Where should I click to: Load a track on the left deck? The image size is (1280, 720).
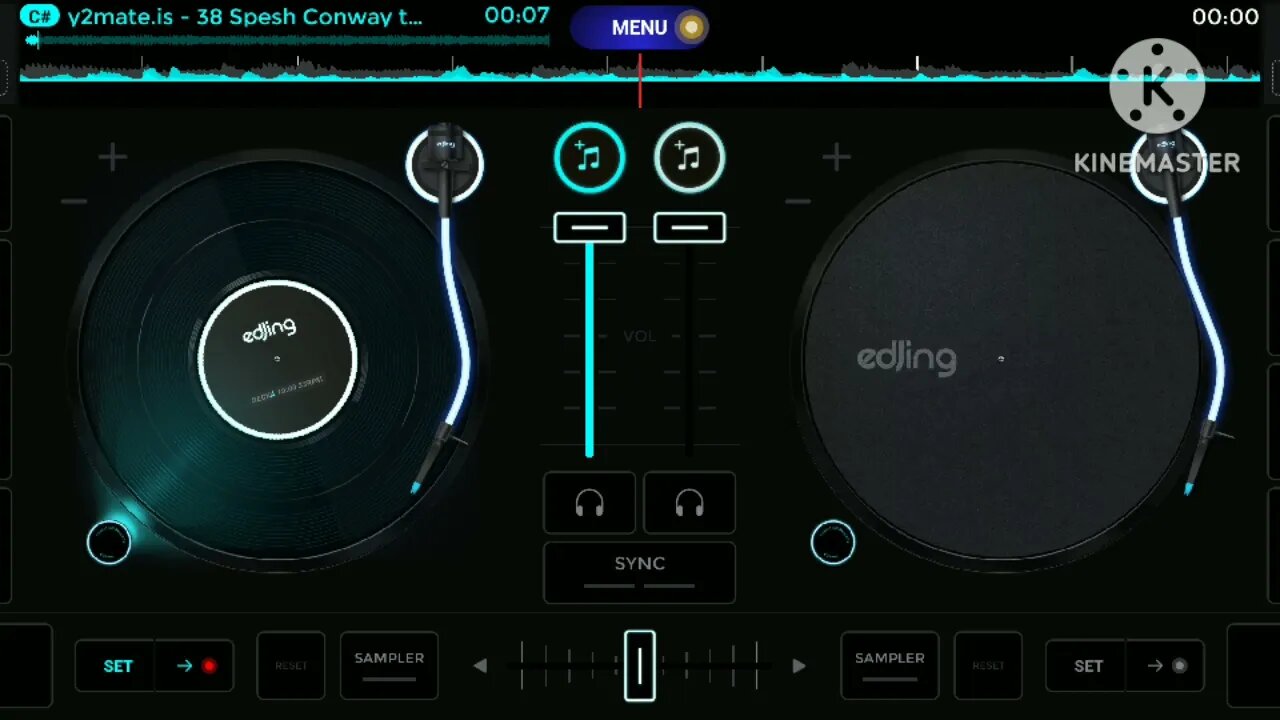tap(589, 157)
